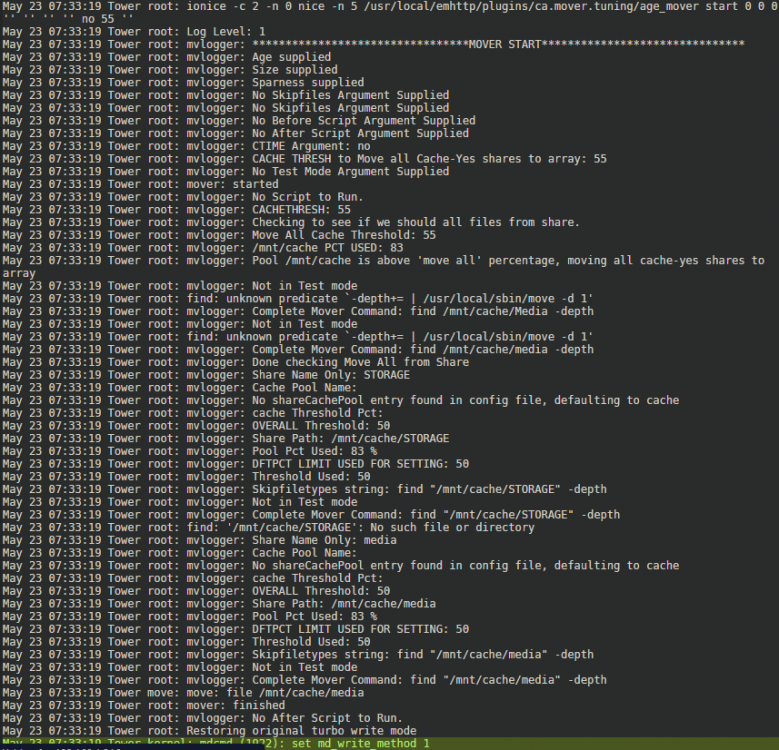
Task: Select the 'Age supplied' log entry
Action: (x=166, y=57)
